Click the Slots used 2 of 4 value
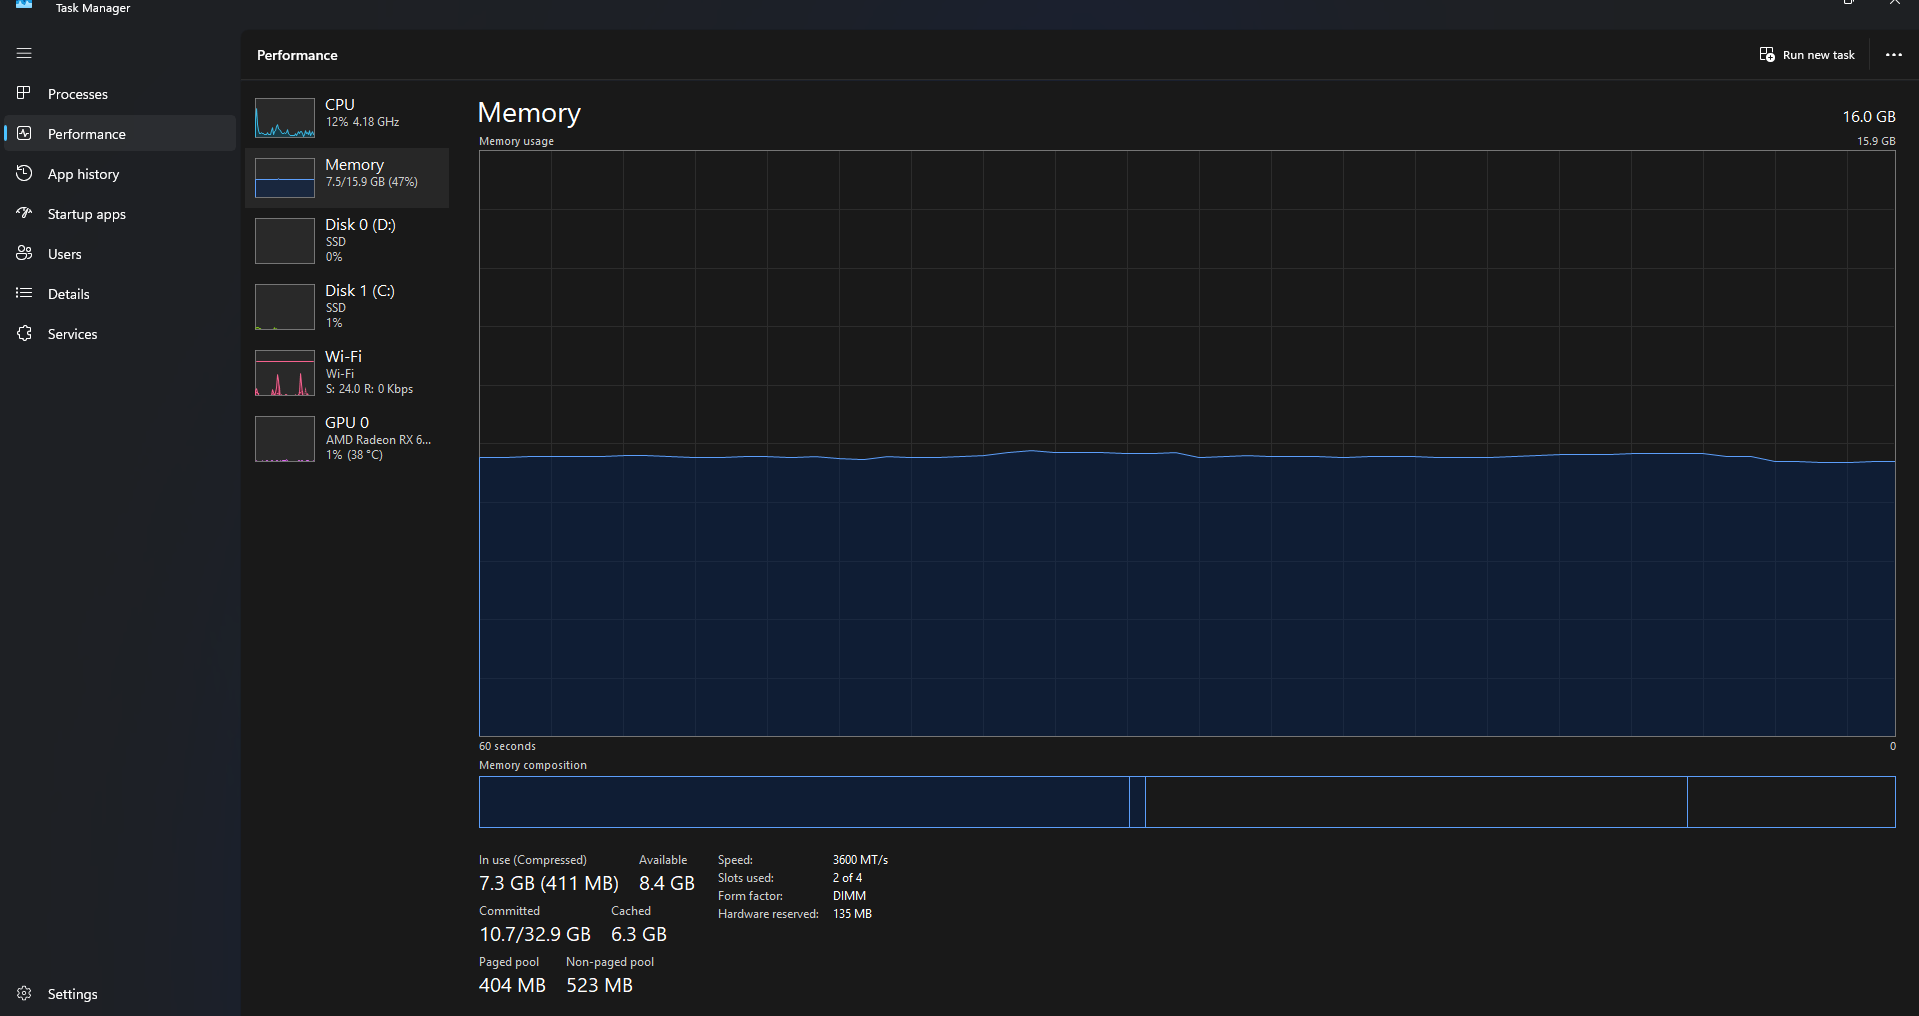 click(847, 878)
